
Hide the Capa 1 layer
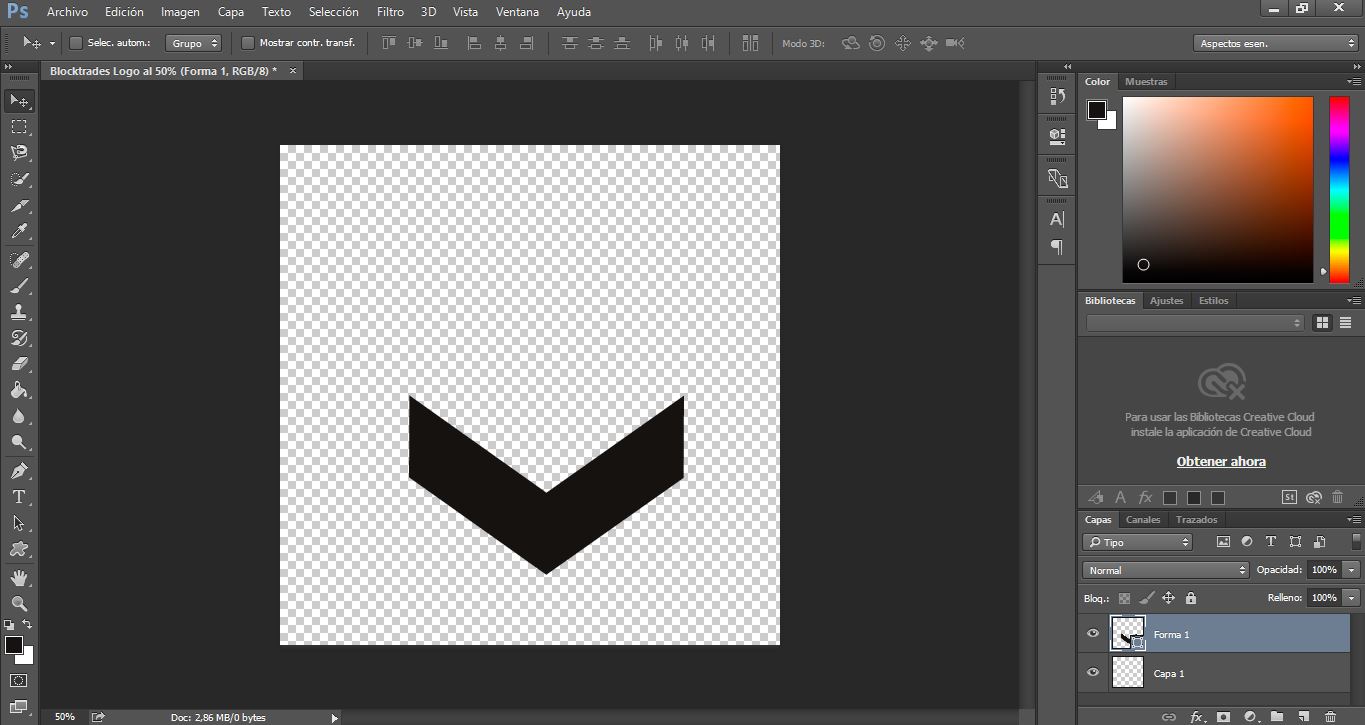(x=1092, y=672)
